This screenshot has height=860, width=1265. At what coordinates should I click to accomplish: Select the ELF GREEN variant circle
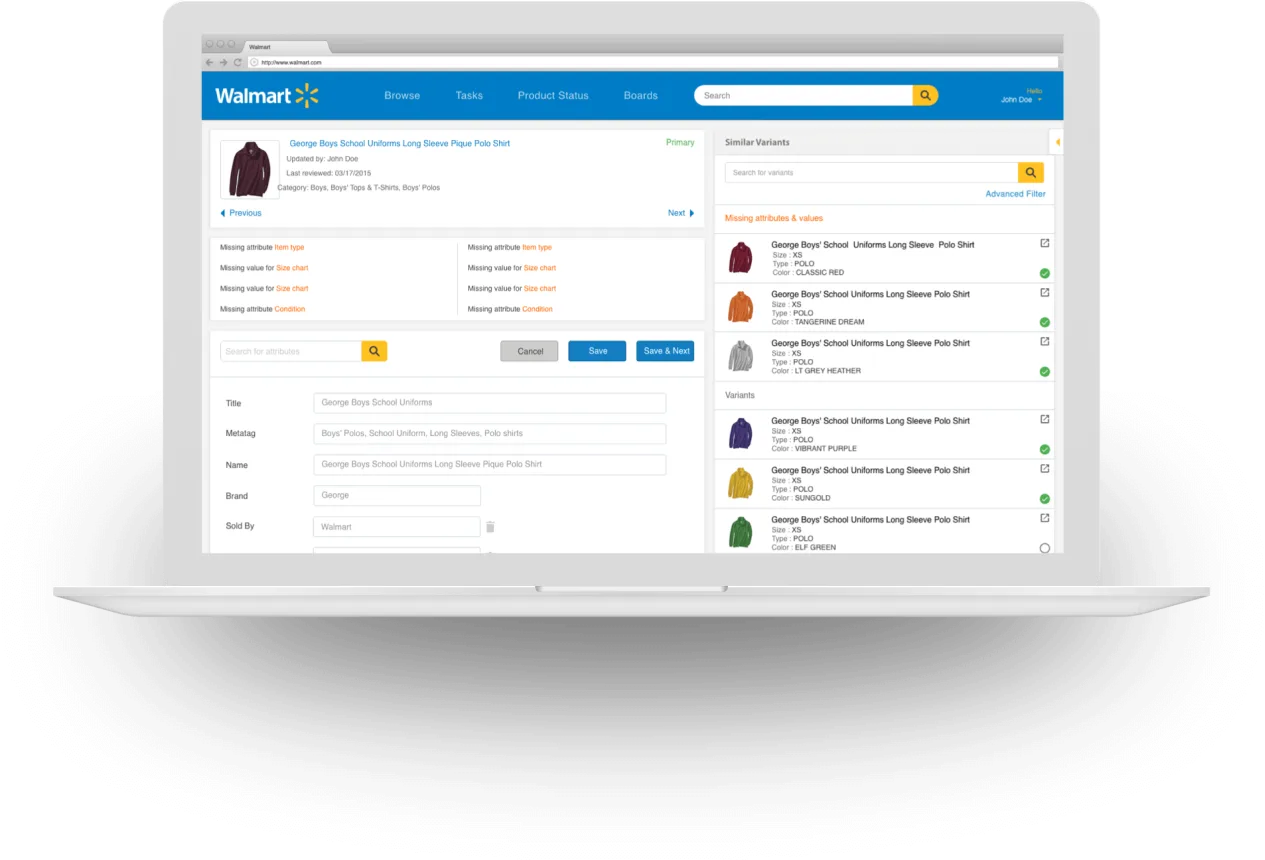[1045, 548]
